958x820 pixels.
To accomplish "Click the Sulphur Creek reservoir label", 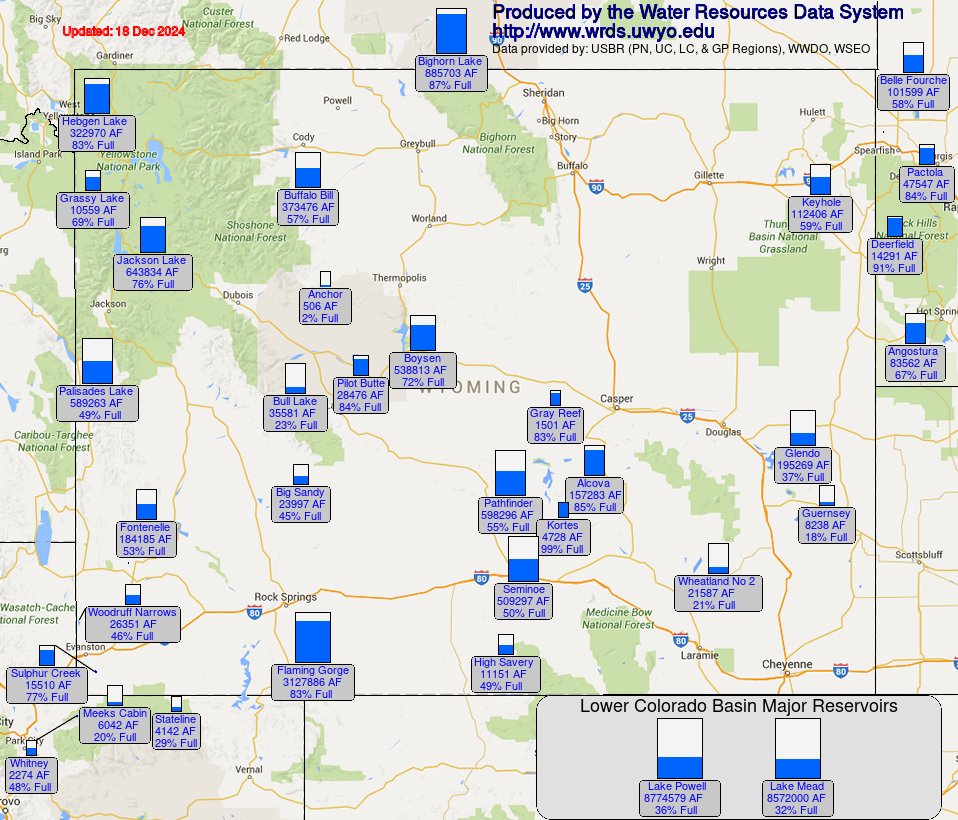I will pyautogui.click(x=45, y=682).
